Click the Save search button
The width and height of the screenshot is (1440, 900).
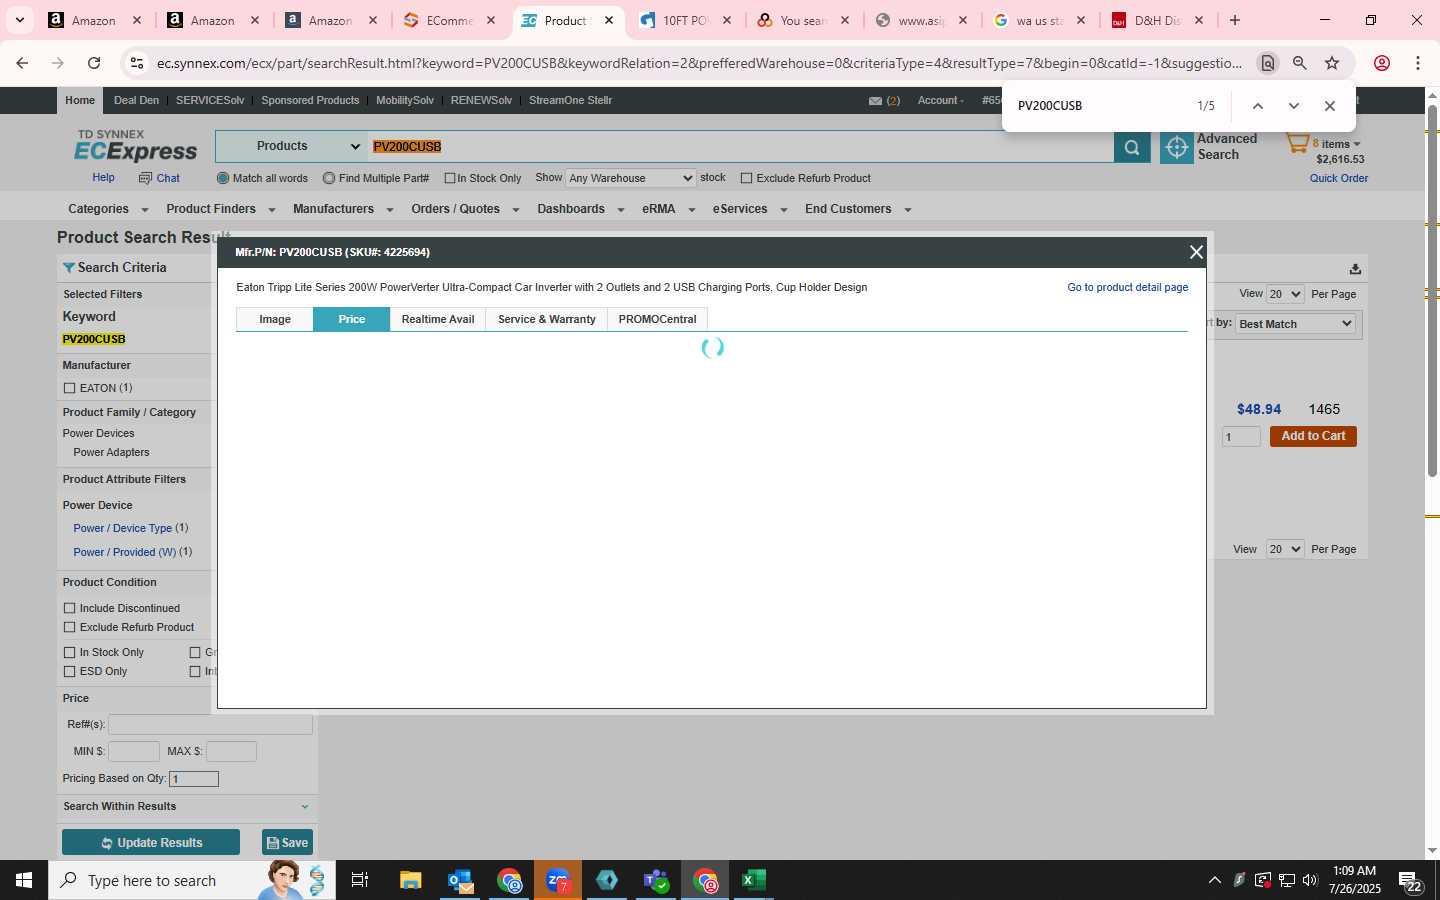tap(288, 842)
